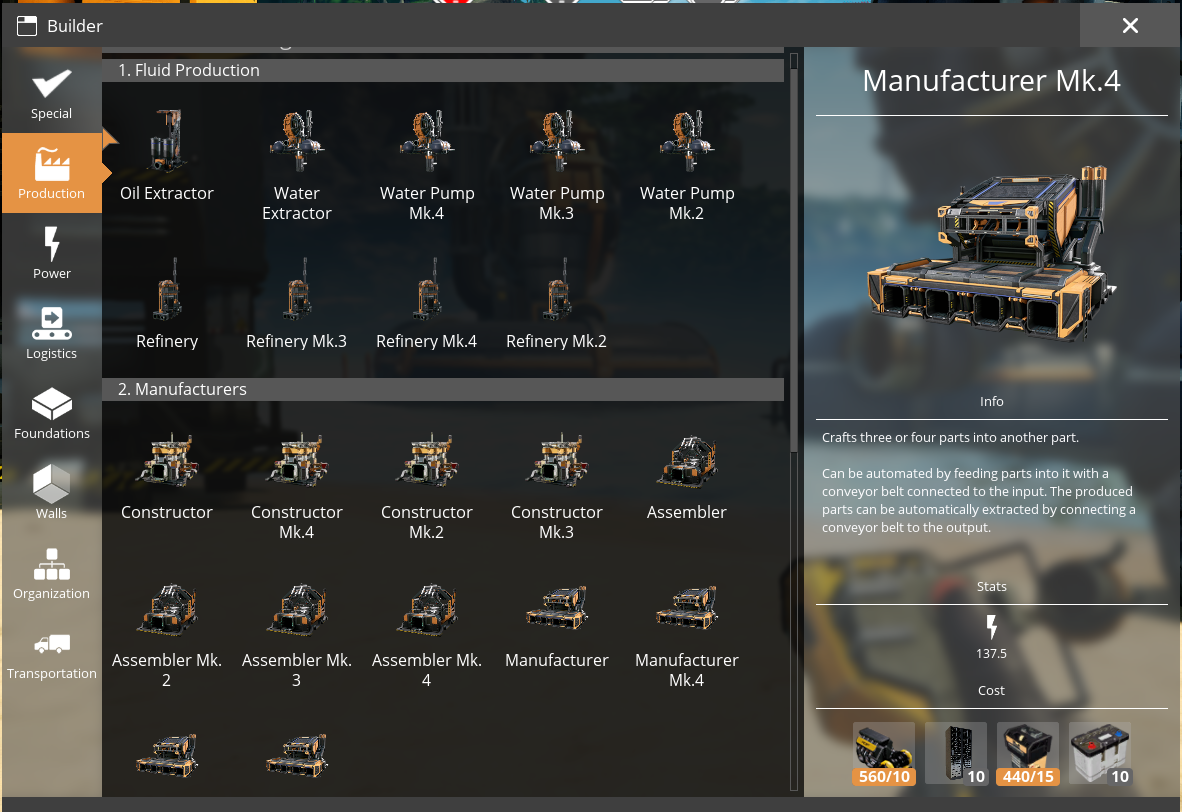Choose the basic Assembler

(x=687, y=476)
